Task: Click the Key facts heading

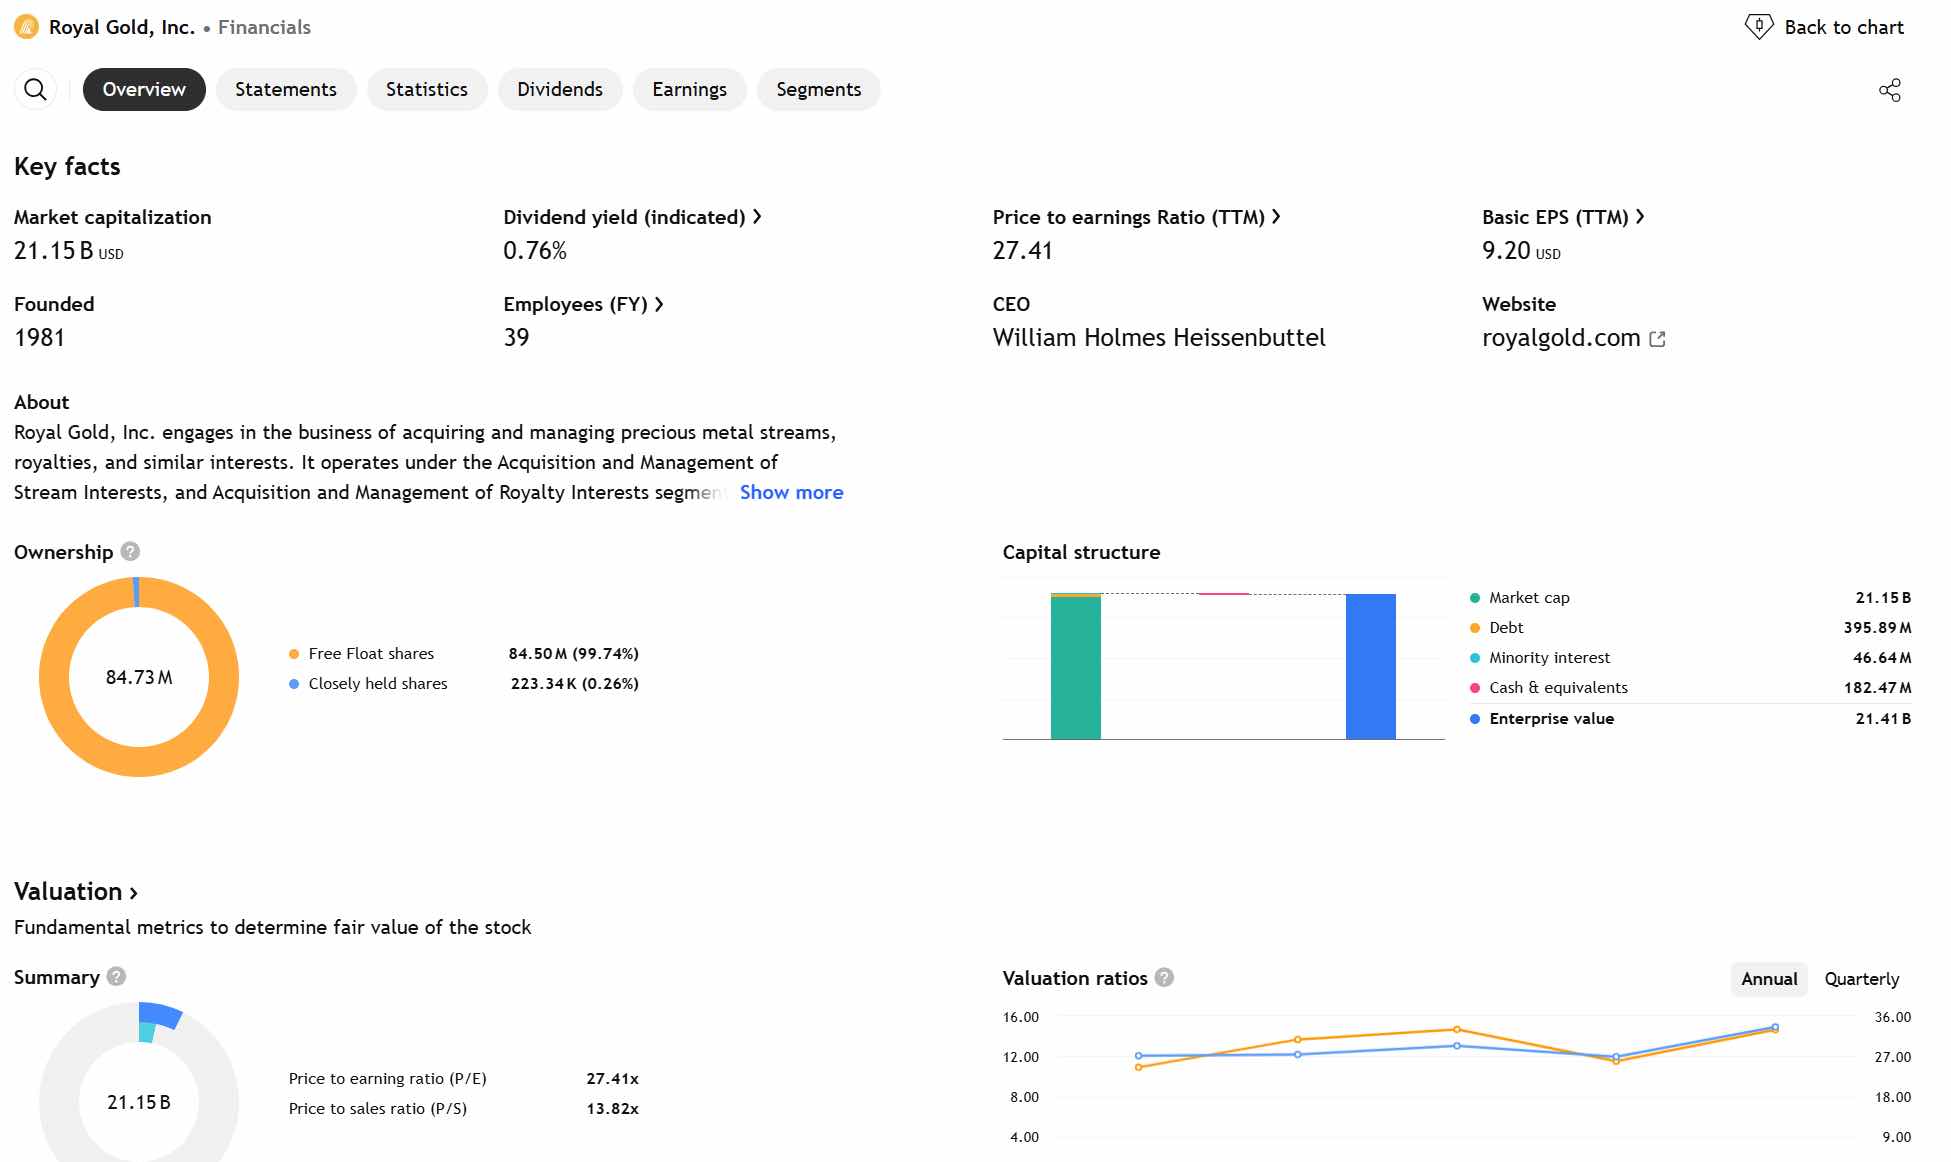Action: tap(67, 166)
